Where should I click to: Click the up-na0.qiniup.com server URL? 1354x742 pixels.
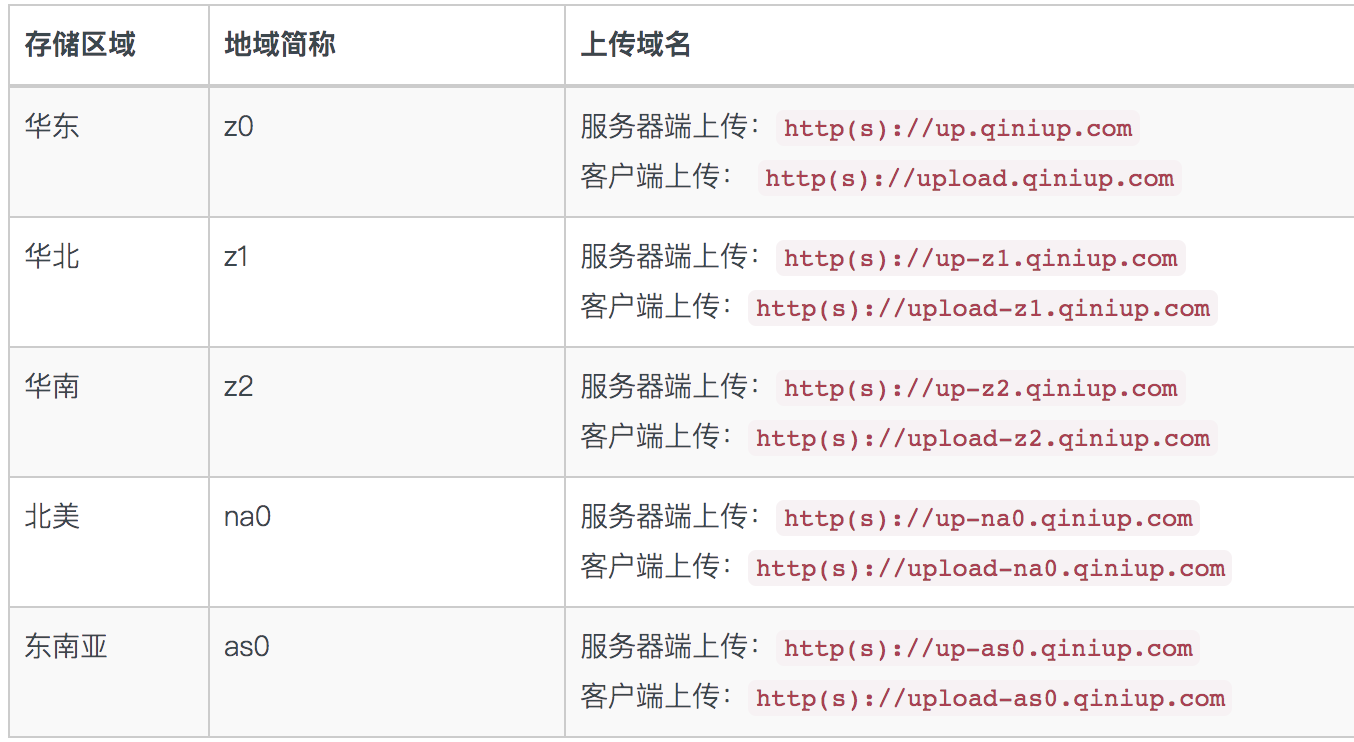(x=987, y=519)
